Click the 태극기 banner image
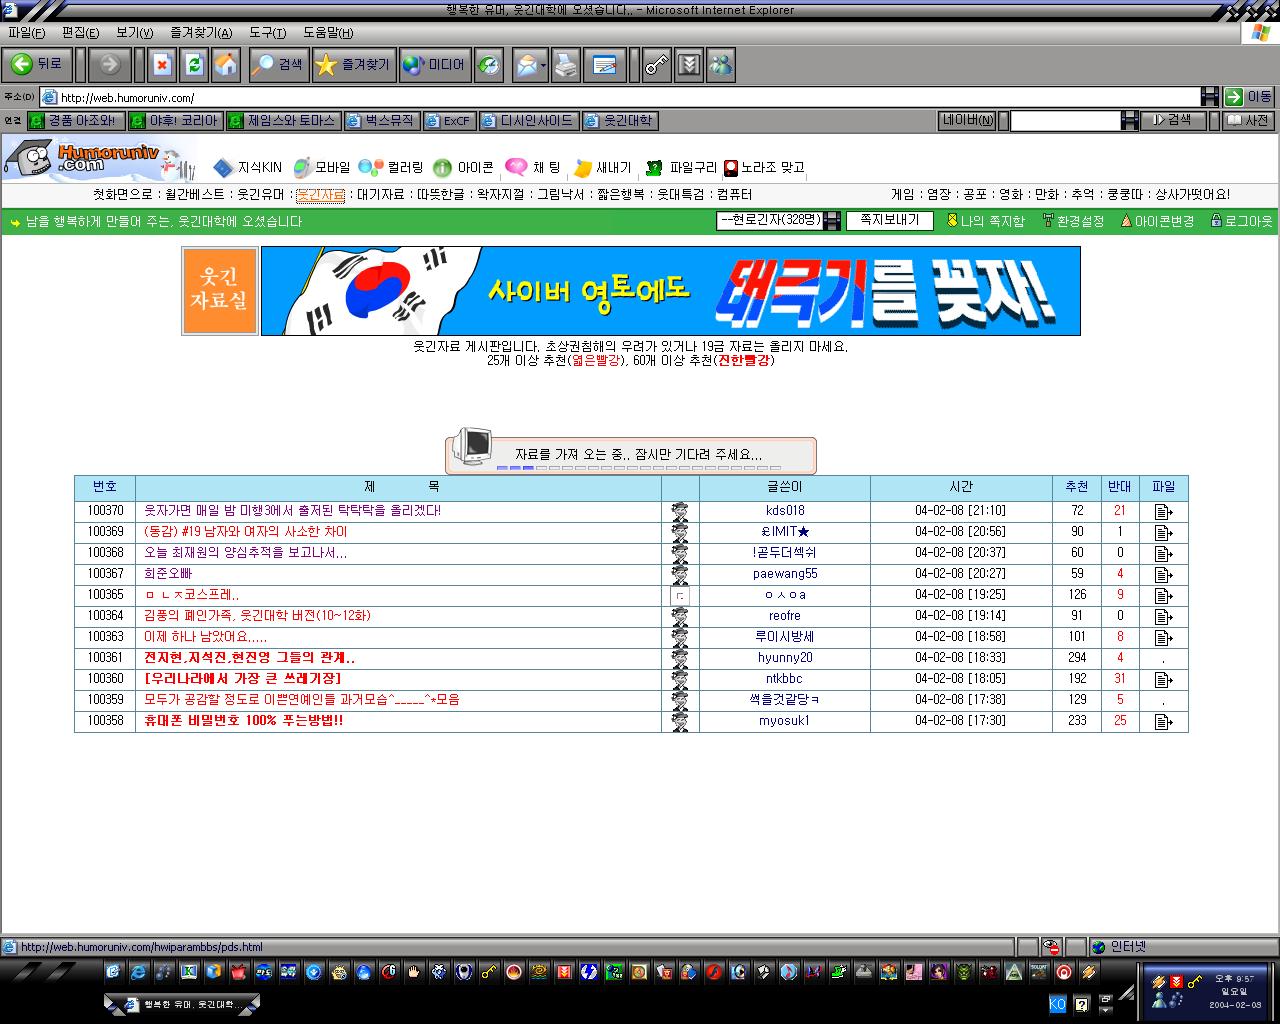 pyautogui.click(x=670, y=291)
